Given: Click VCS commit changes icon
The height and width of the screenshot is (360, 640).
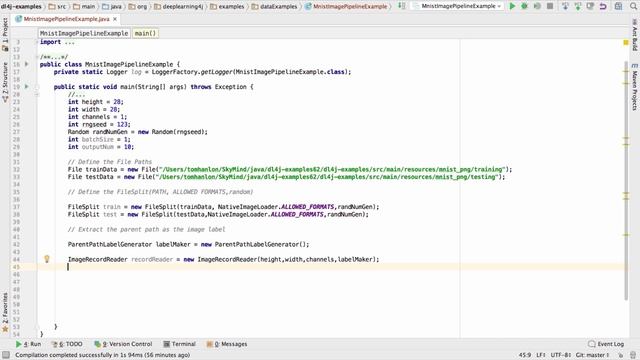Looking at the screenshot, I should pos(578,6).
